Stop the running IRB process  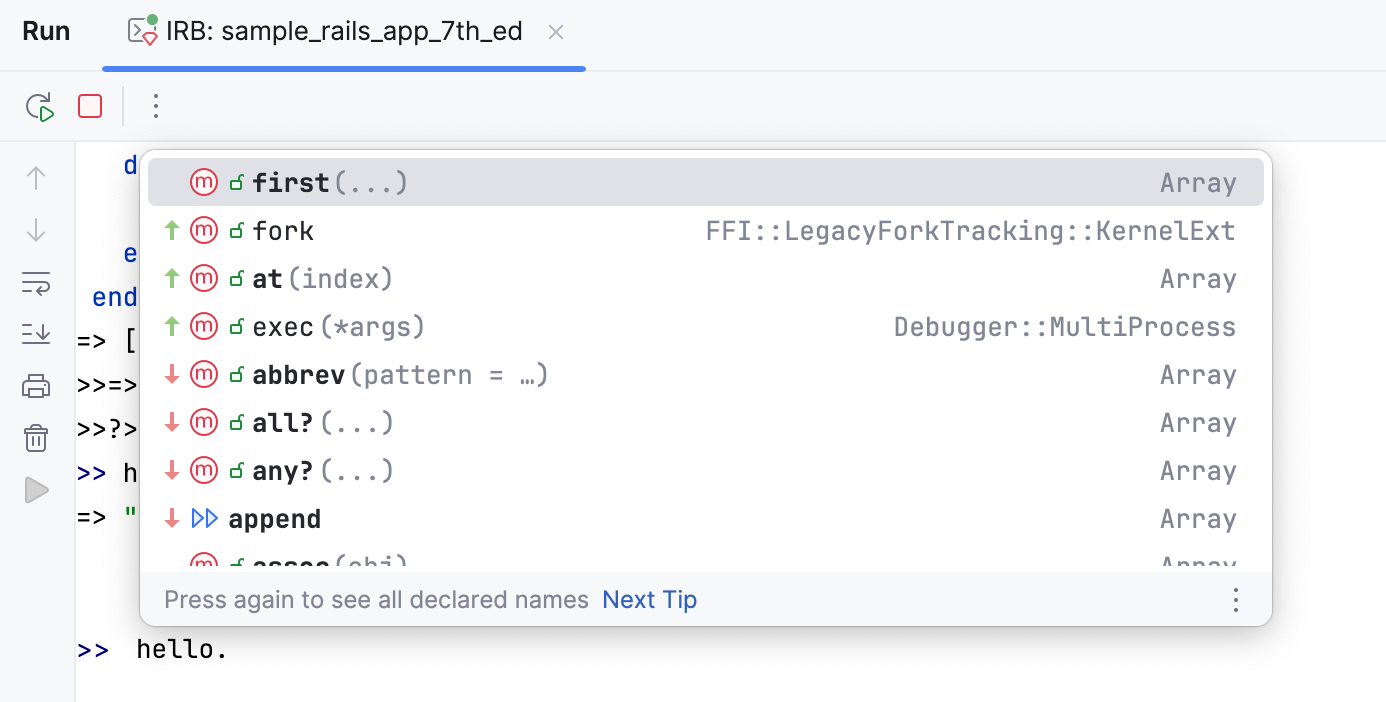90,106
